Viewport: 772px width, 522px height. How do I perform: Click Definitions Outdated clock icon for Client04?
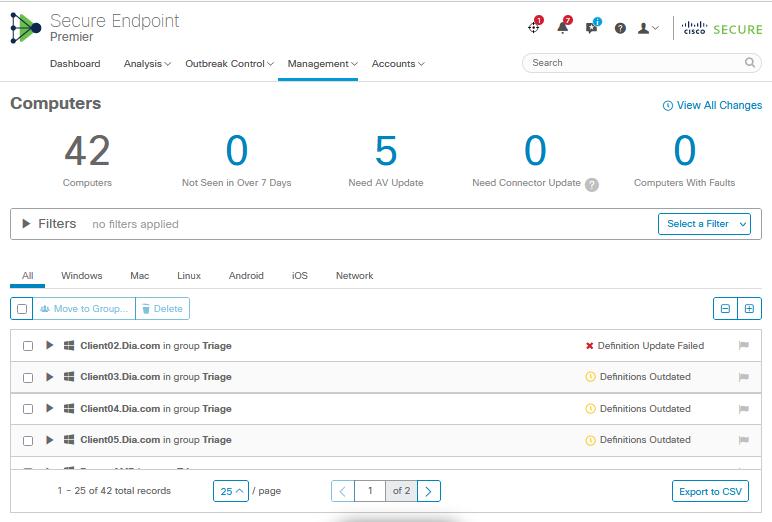point(590,409)
